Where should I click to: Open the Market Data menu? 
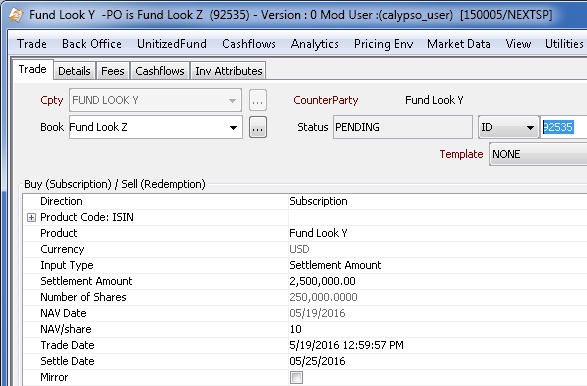coord(459,44)
